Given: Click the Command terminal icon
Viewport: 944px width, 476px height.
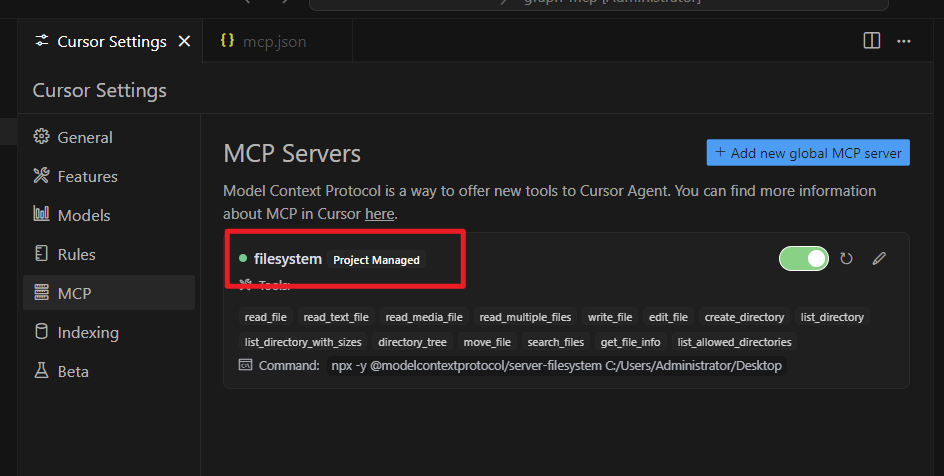Looking at the screenshot, I should (x=245, y=365).
